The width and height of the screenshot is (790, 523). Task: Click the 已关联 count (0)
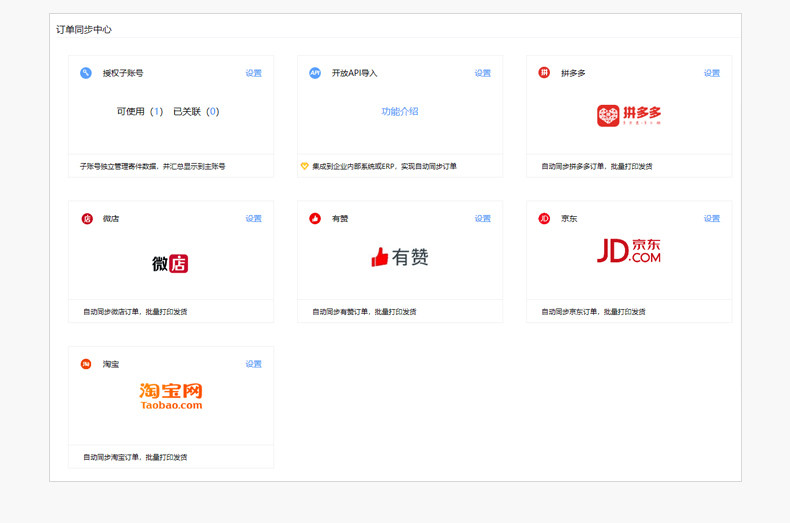[x=213, y=111]
